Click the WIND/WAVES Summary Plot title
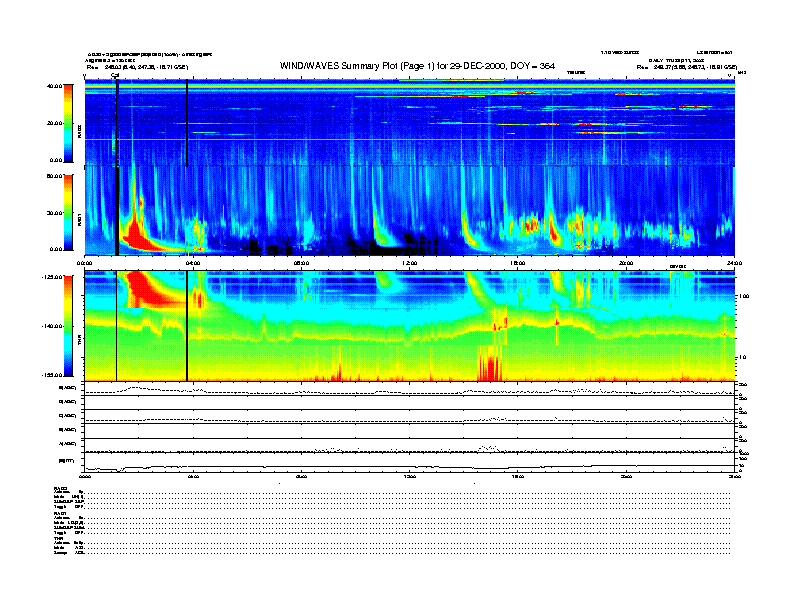The image size is (792, 612). (x=417, y=66)
